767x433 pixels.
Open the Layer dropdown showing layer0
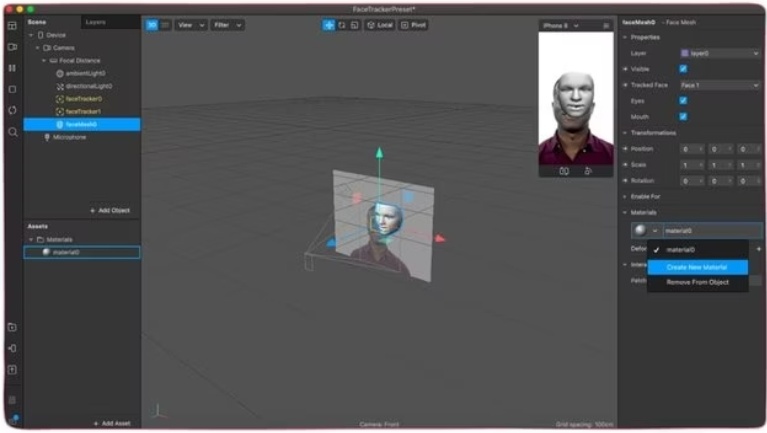coord(719,53)
